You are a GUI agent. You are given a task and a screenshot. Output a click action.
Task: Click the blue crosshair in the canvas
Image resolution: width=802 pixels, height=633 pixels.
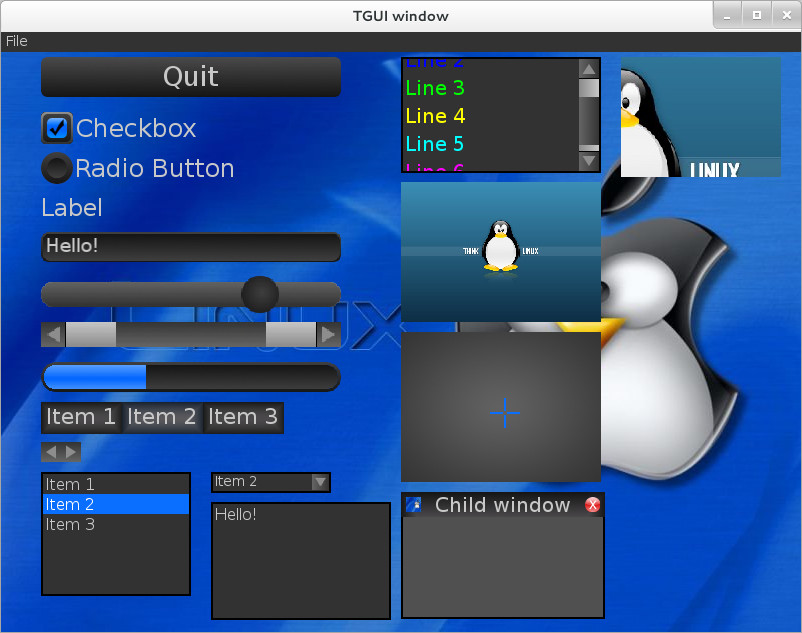505,413
